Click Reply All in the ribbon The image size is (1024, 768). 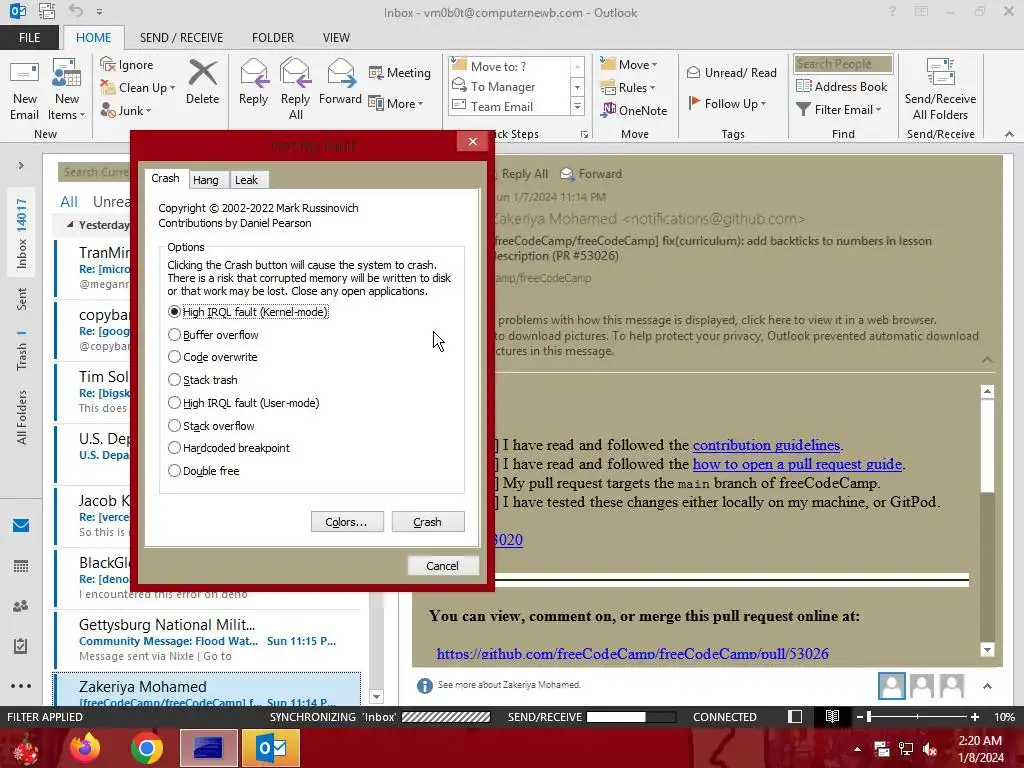295,89
